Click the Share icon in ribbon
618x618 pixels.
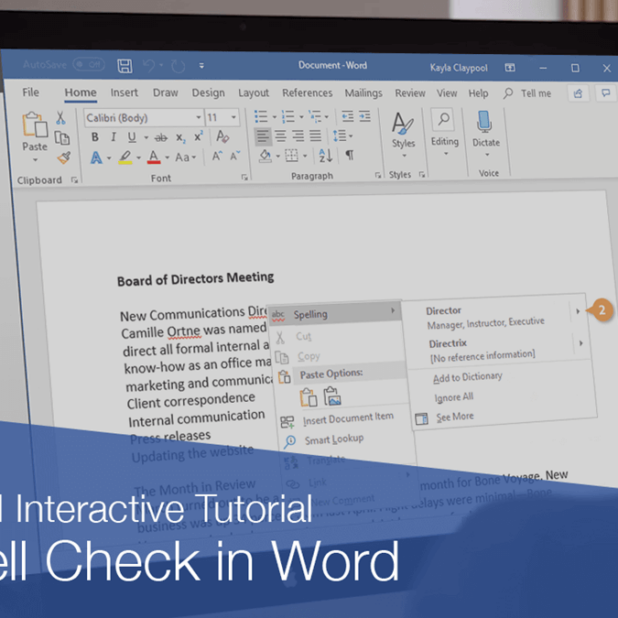pyautogui.click(x=578, y=93)
